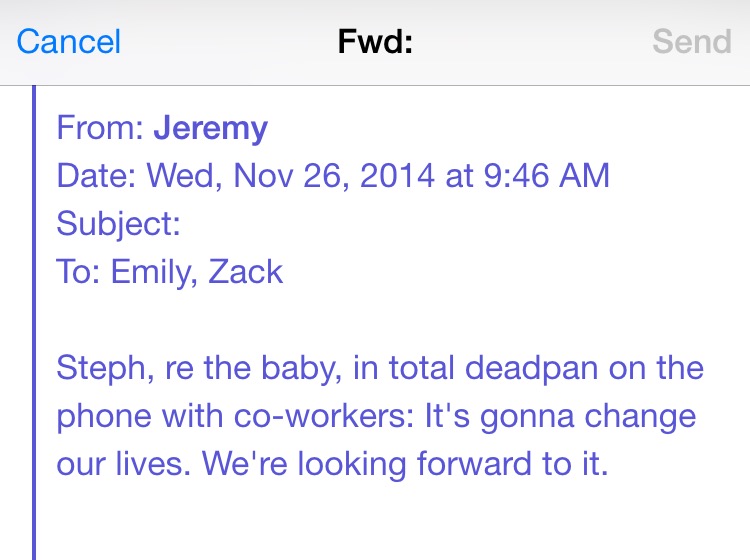Screen dimensions: 750x560
Task: Tap the sender name Jeremy
Action: pyautogui.click(x=211, y=128)
